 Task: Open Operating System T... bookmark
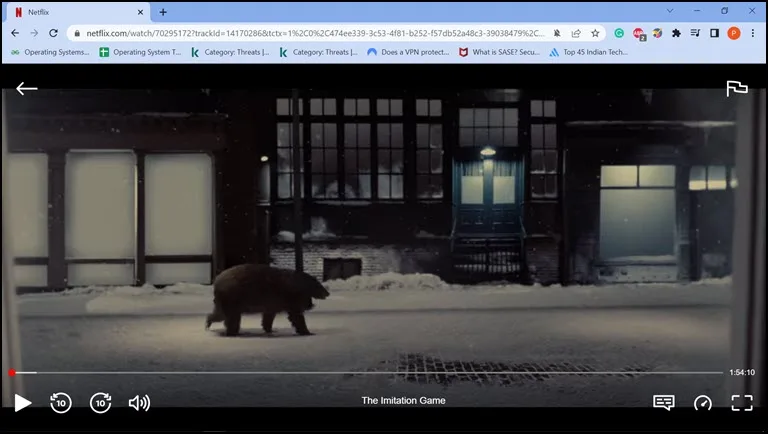[140, 52]
